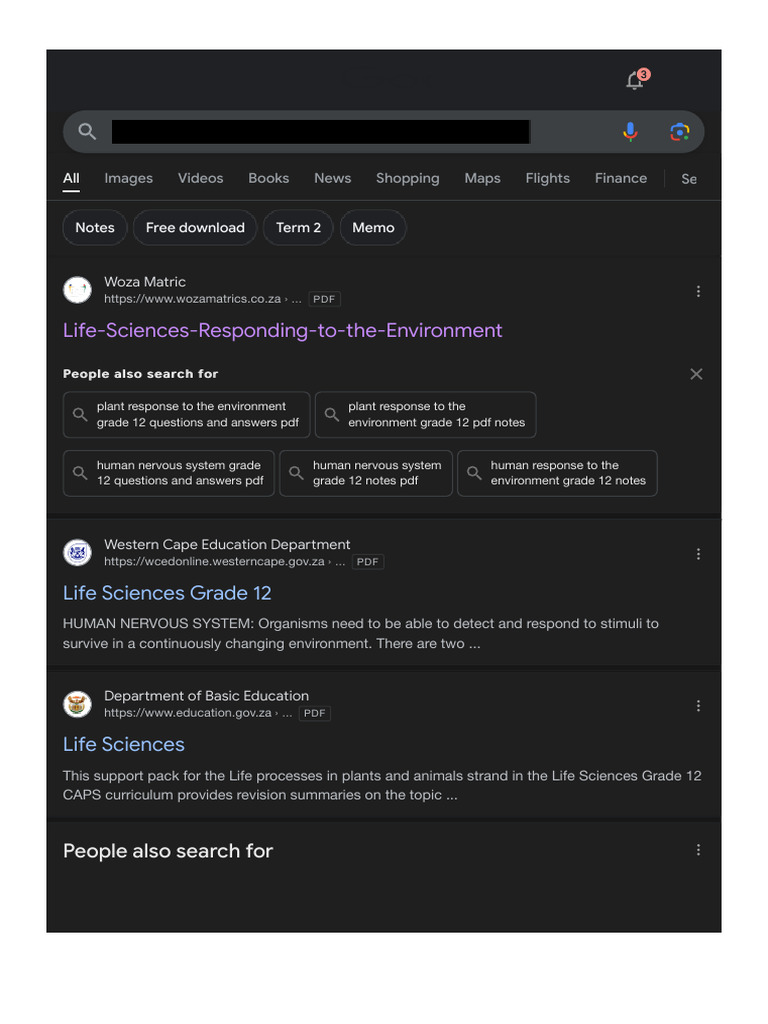The width and height of the screenshot is (768, 1024).
Task: Open the notifications bell
Action: click(635, 81)
